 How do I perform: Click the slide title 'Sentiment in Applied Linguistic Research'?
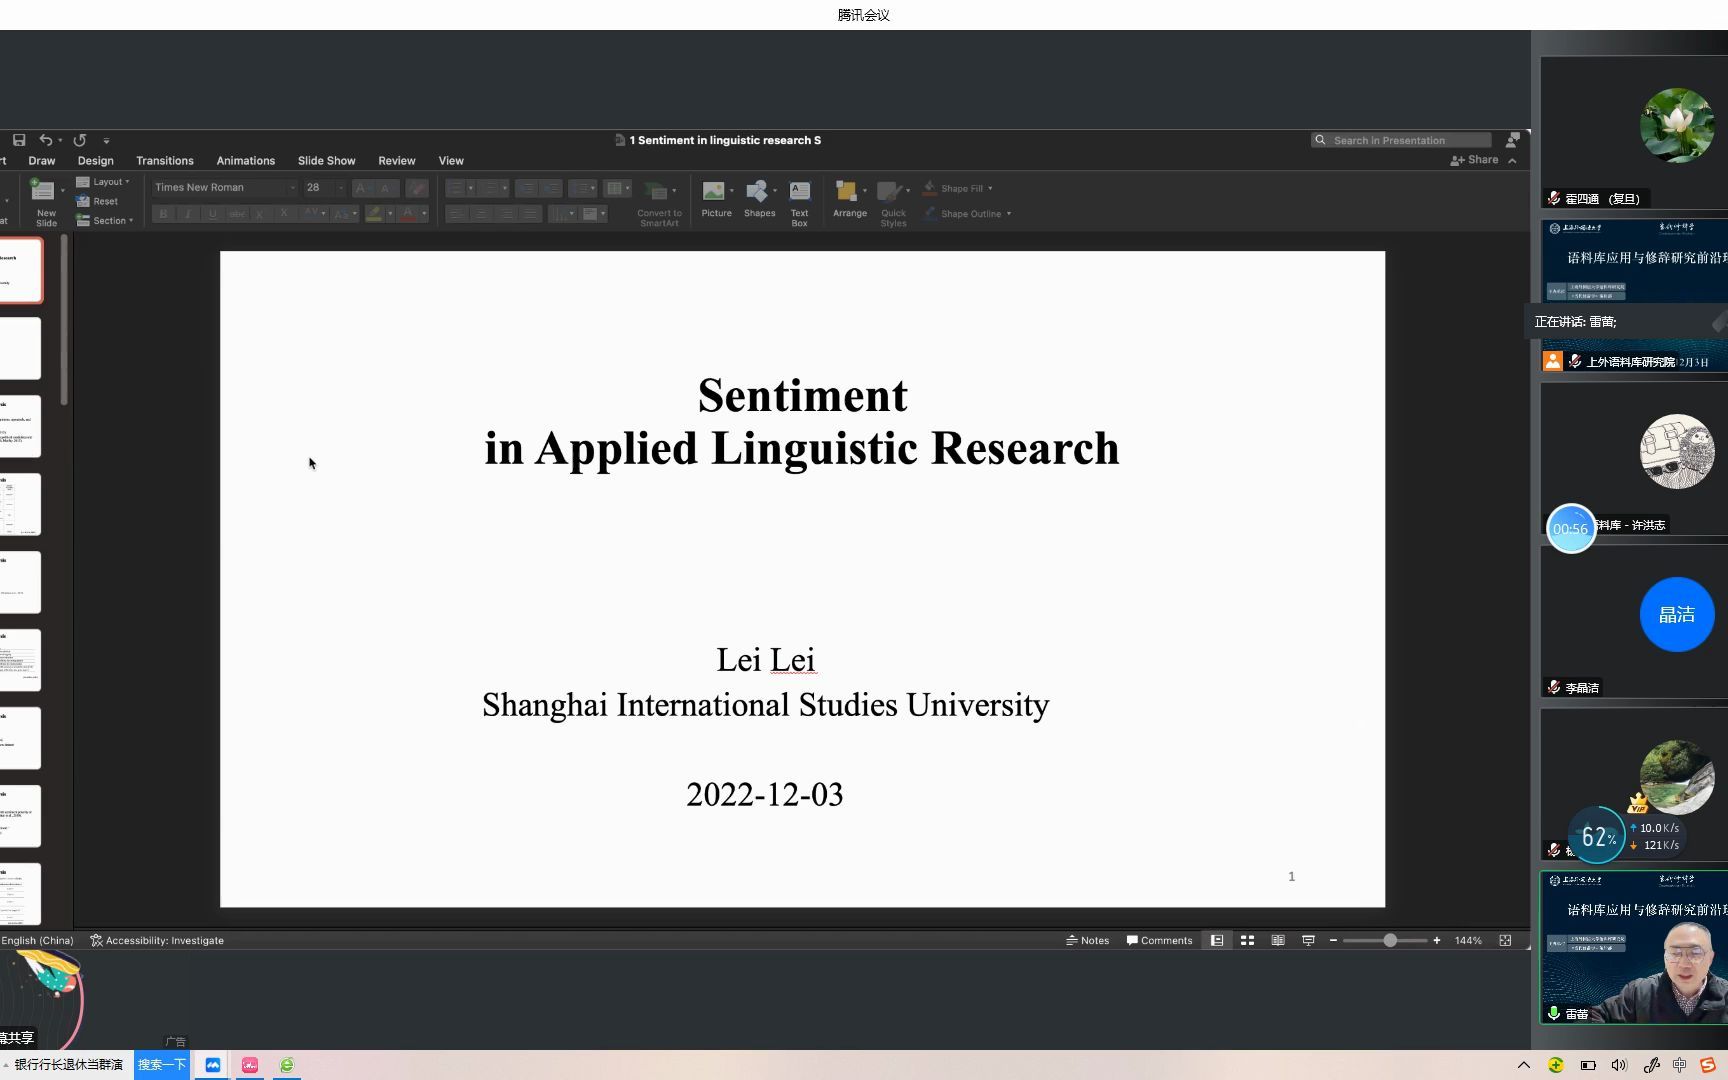tap(802, 421)
